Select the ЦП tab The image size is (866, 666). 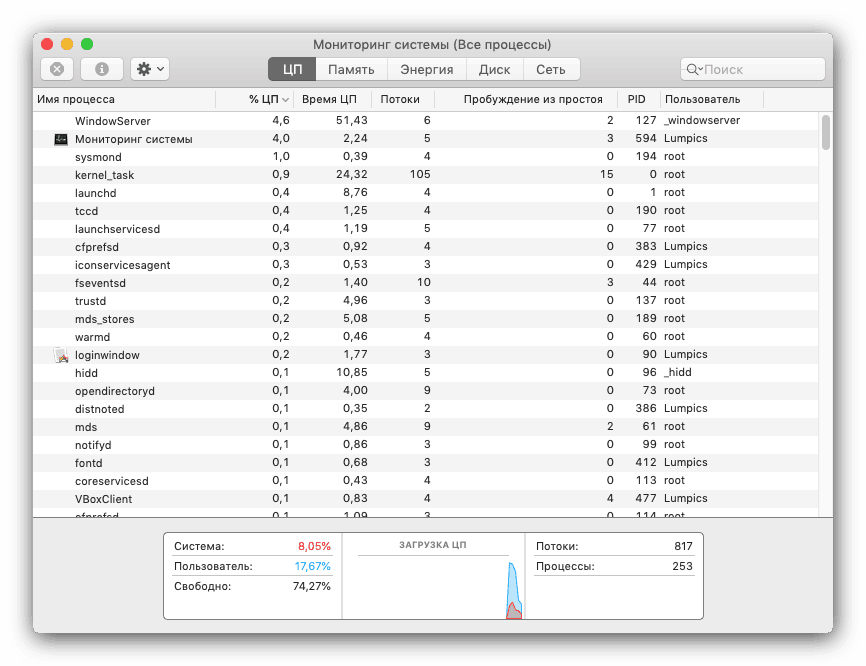(x=291, y=69)
